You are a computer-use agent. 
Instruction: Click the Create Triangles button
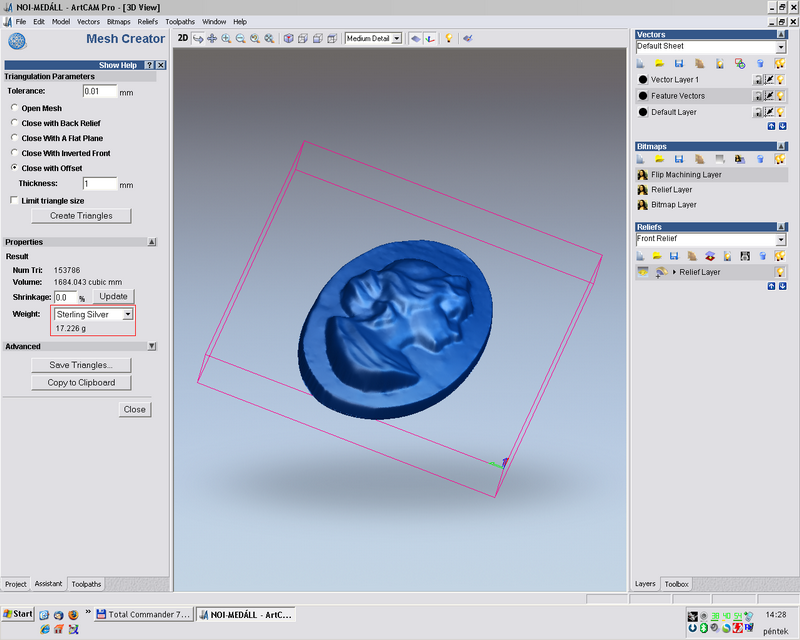point(81,216)
